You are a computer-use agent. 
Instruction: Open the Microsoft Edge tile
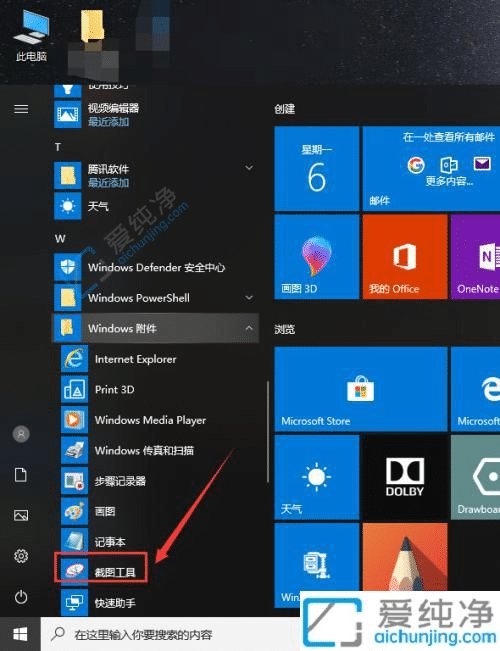click(475, 389)
